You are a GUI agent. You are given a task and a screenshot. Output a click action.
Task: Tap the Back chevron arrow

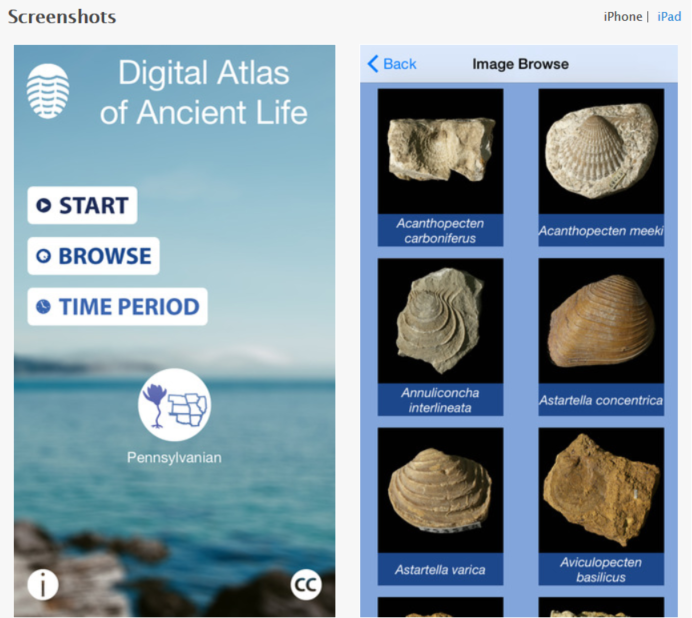(373, 64)
